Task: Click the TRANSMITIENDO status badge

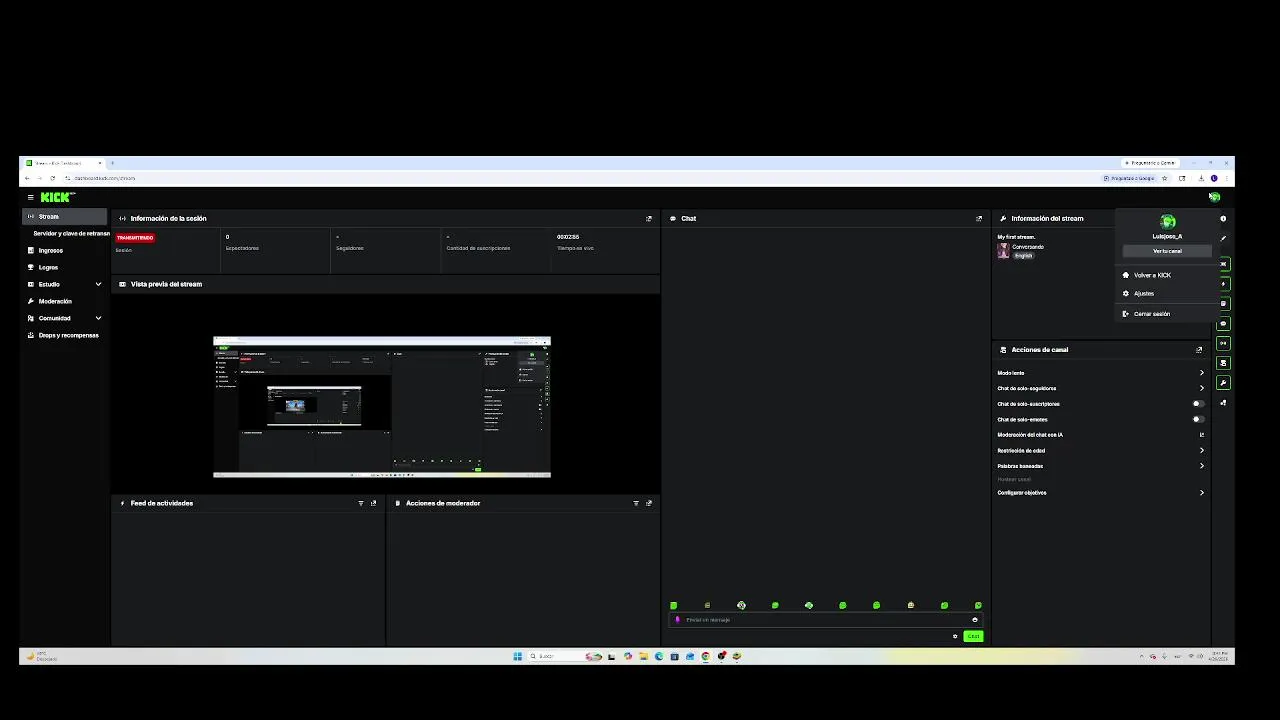Action: pos(135,238)
